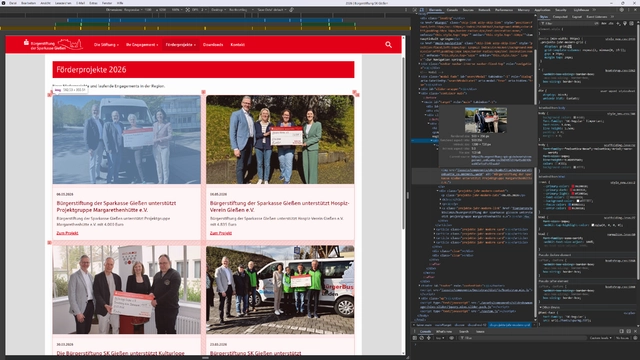Toggle the console sidebar icon

(415, 338)
